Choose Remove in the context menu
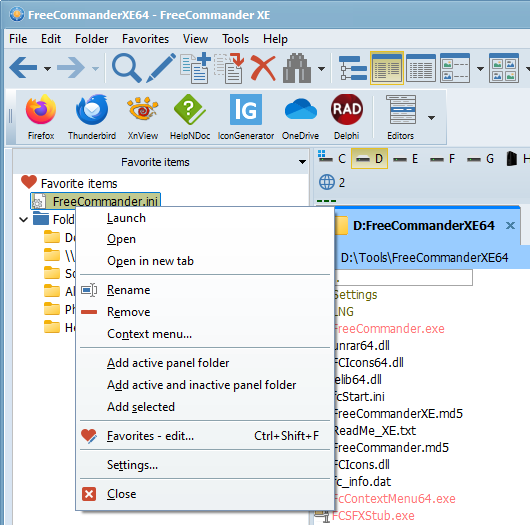530x525 pixels. [x=205, y=312]
